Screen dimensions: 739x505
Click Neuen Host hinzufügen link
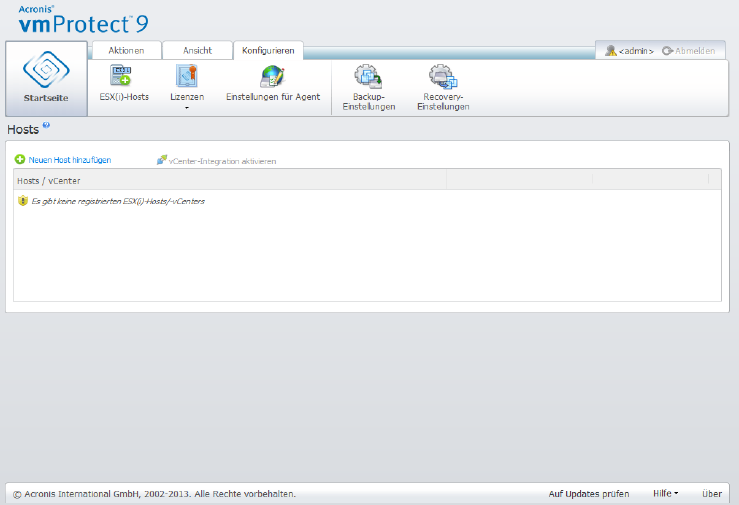70,160
